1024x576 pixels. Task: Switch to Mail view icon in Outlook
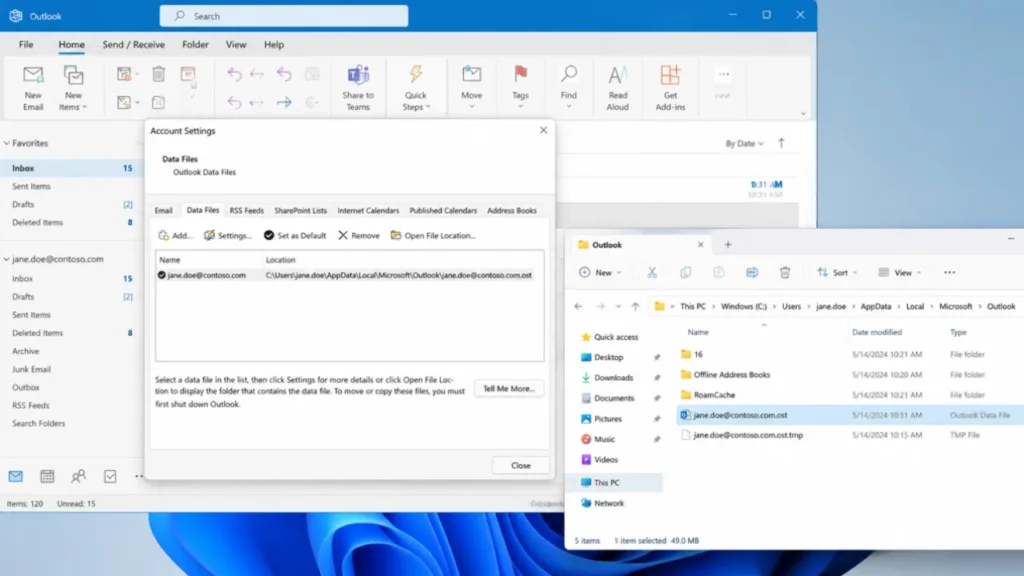16,476
